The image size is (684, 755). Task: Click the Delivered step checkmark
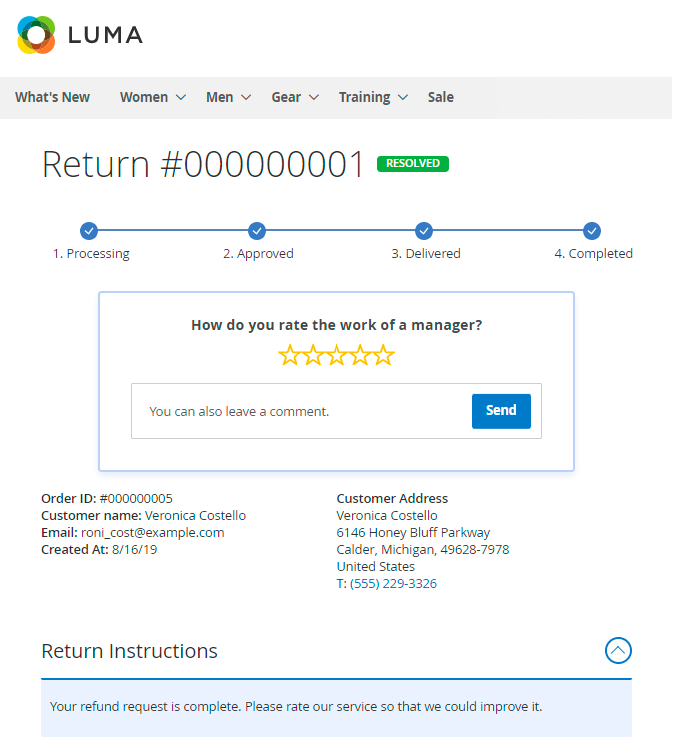(424, 230)
